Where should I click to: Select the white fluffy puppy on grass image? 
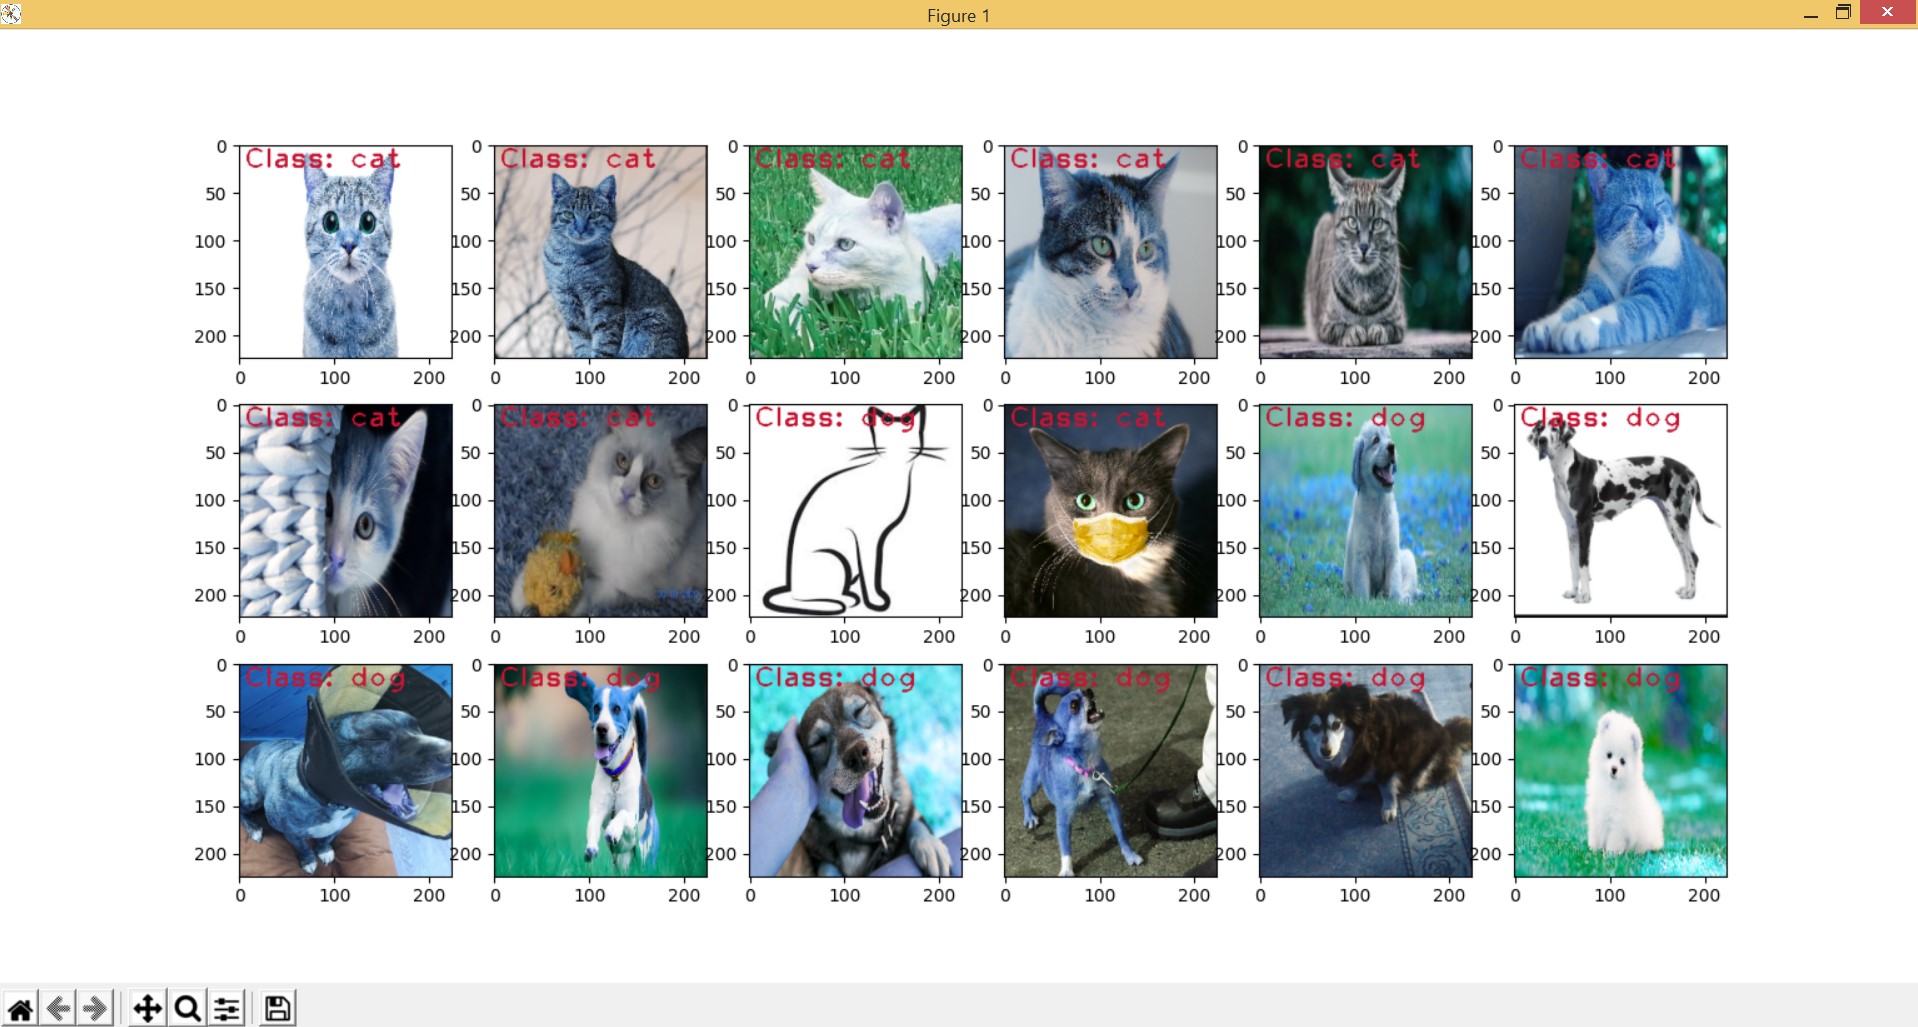[1620, 768]
